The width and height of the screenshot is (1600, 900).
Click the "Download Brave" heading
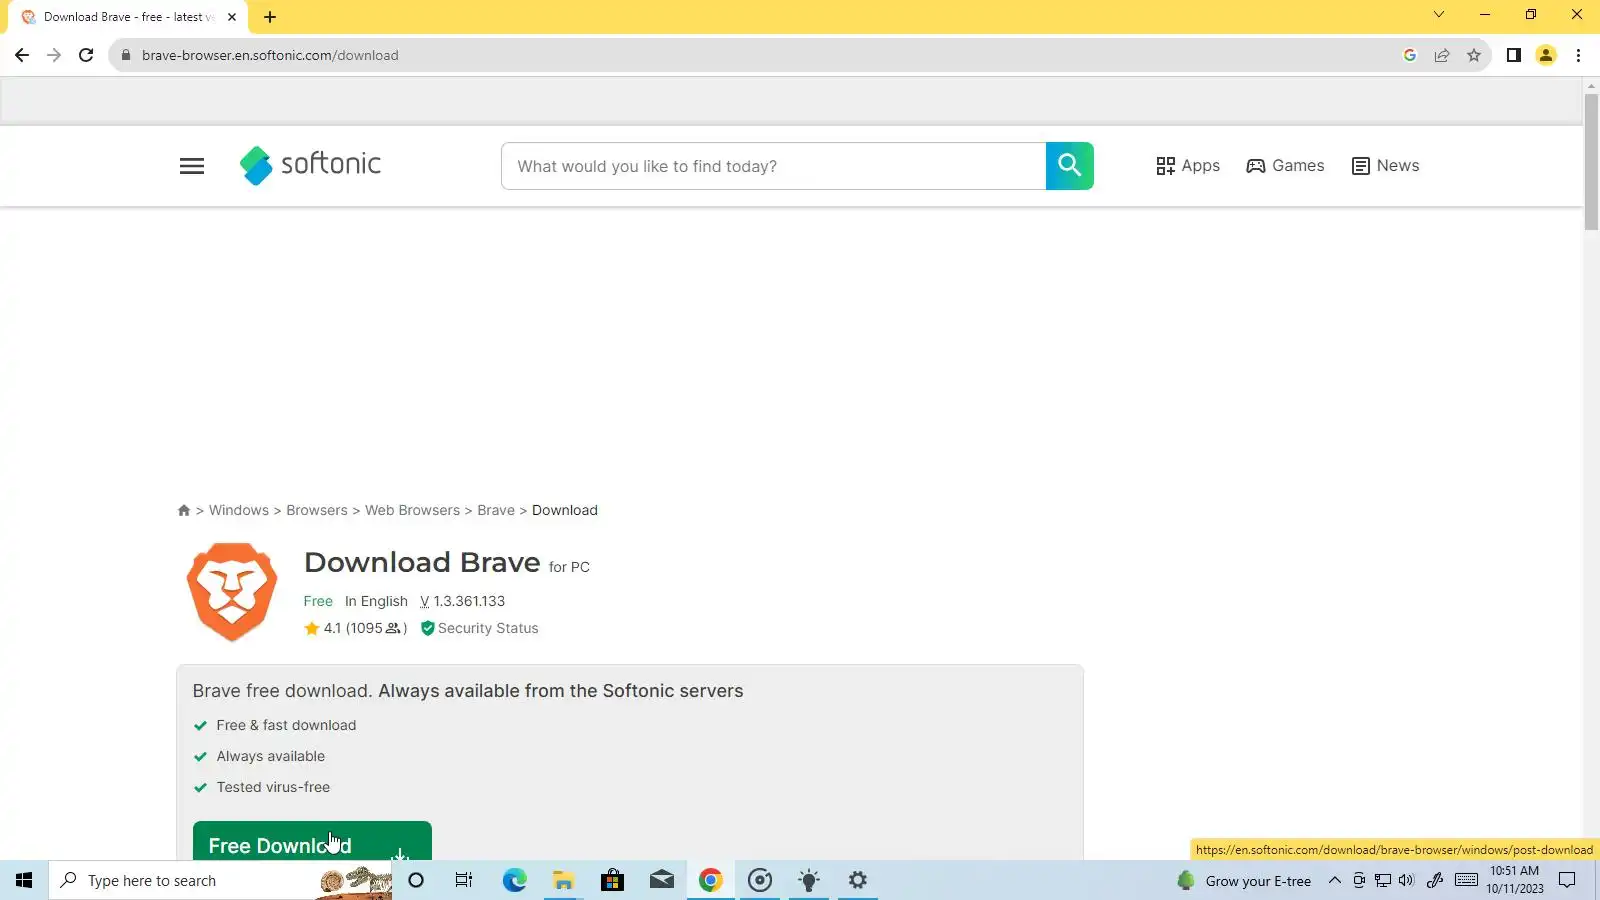pos(422,562)
